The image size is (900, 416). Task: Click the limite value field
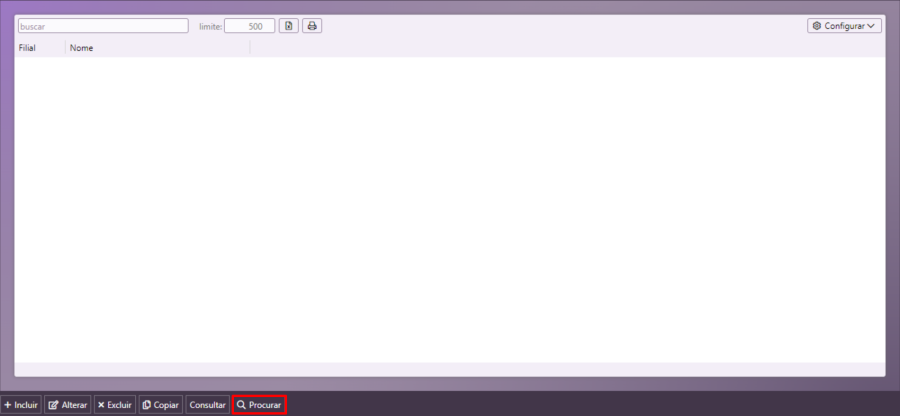tap(250, 26)
